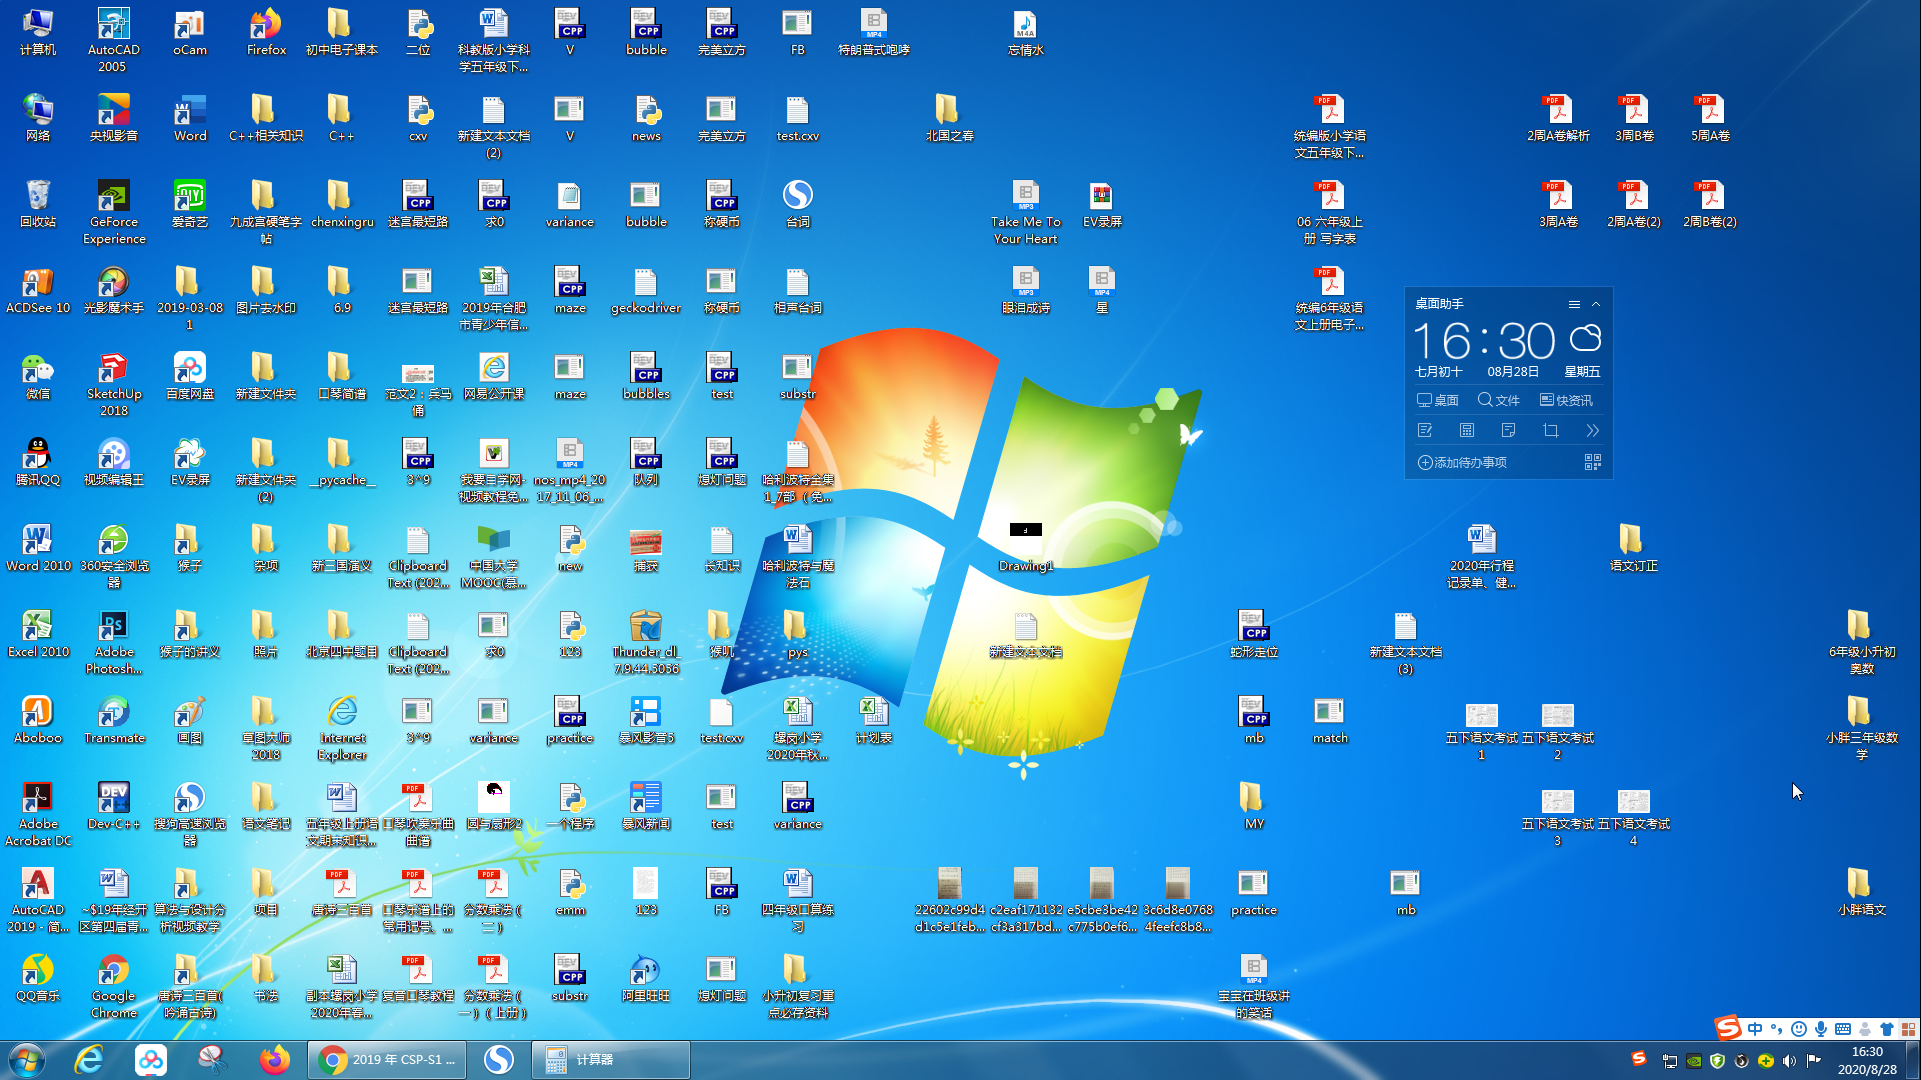Select the 暴风影音5 icon
1921x1080 pixels.
point(646,720)
